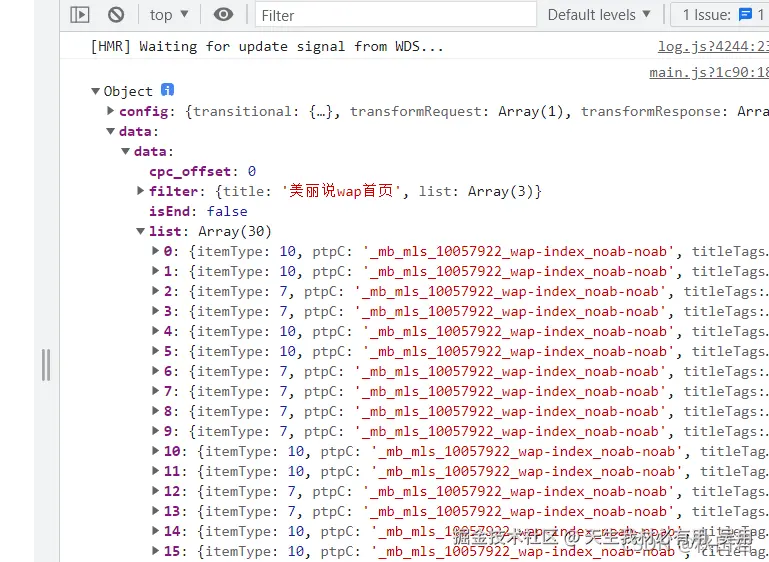
Task: Collapse the outer data property
Action: click(111, 131)
